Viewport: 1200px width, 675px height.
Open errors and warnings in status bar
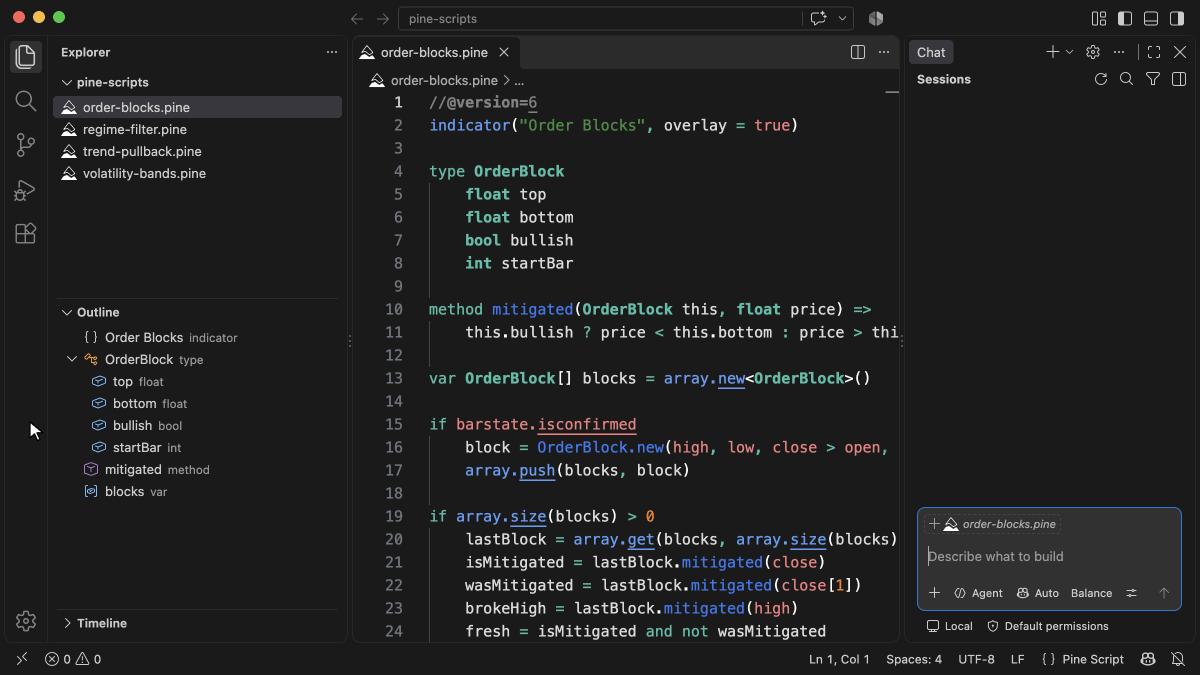72,659
